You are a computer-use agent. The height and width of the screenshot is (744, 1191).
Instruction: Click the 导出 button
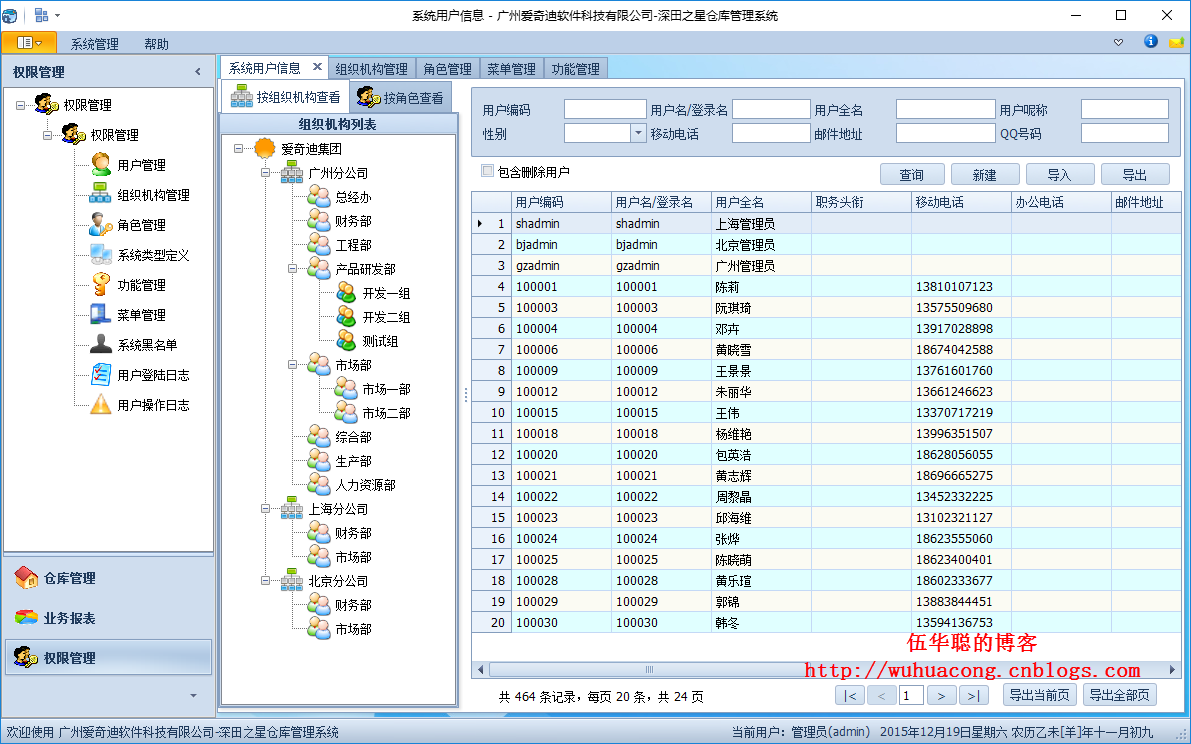coord(1135,175)
